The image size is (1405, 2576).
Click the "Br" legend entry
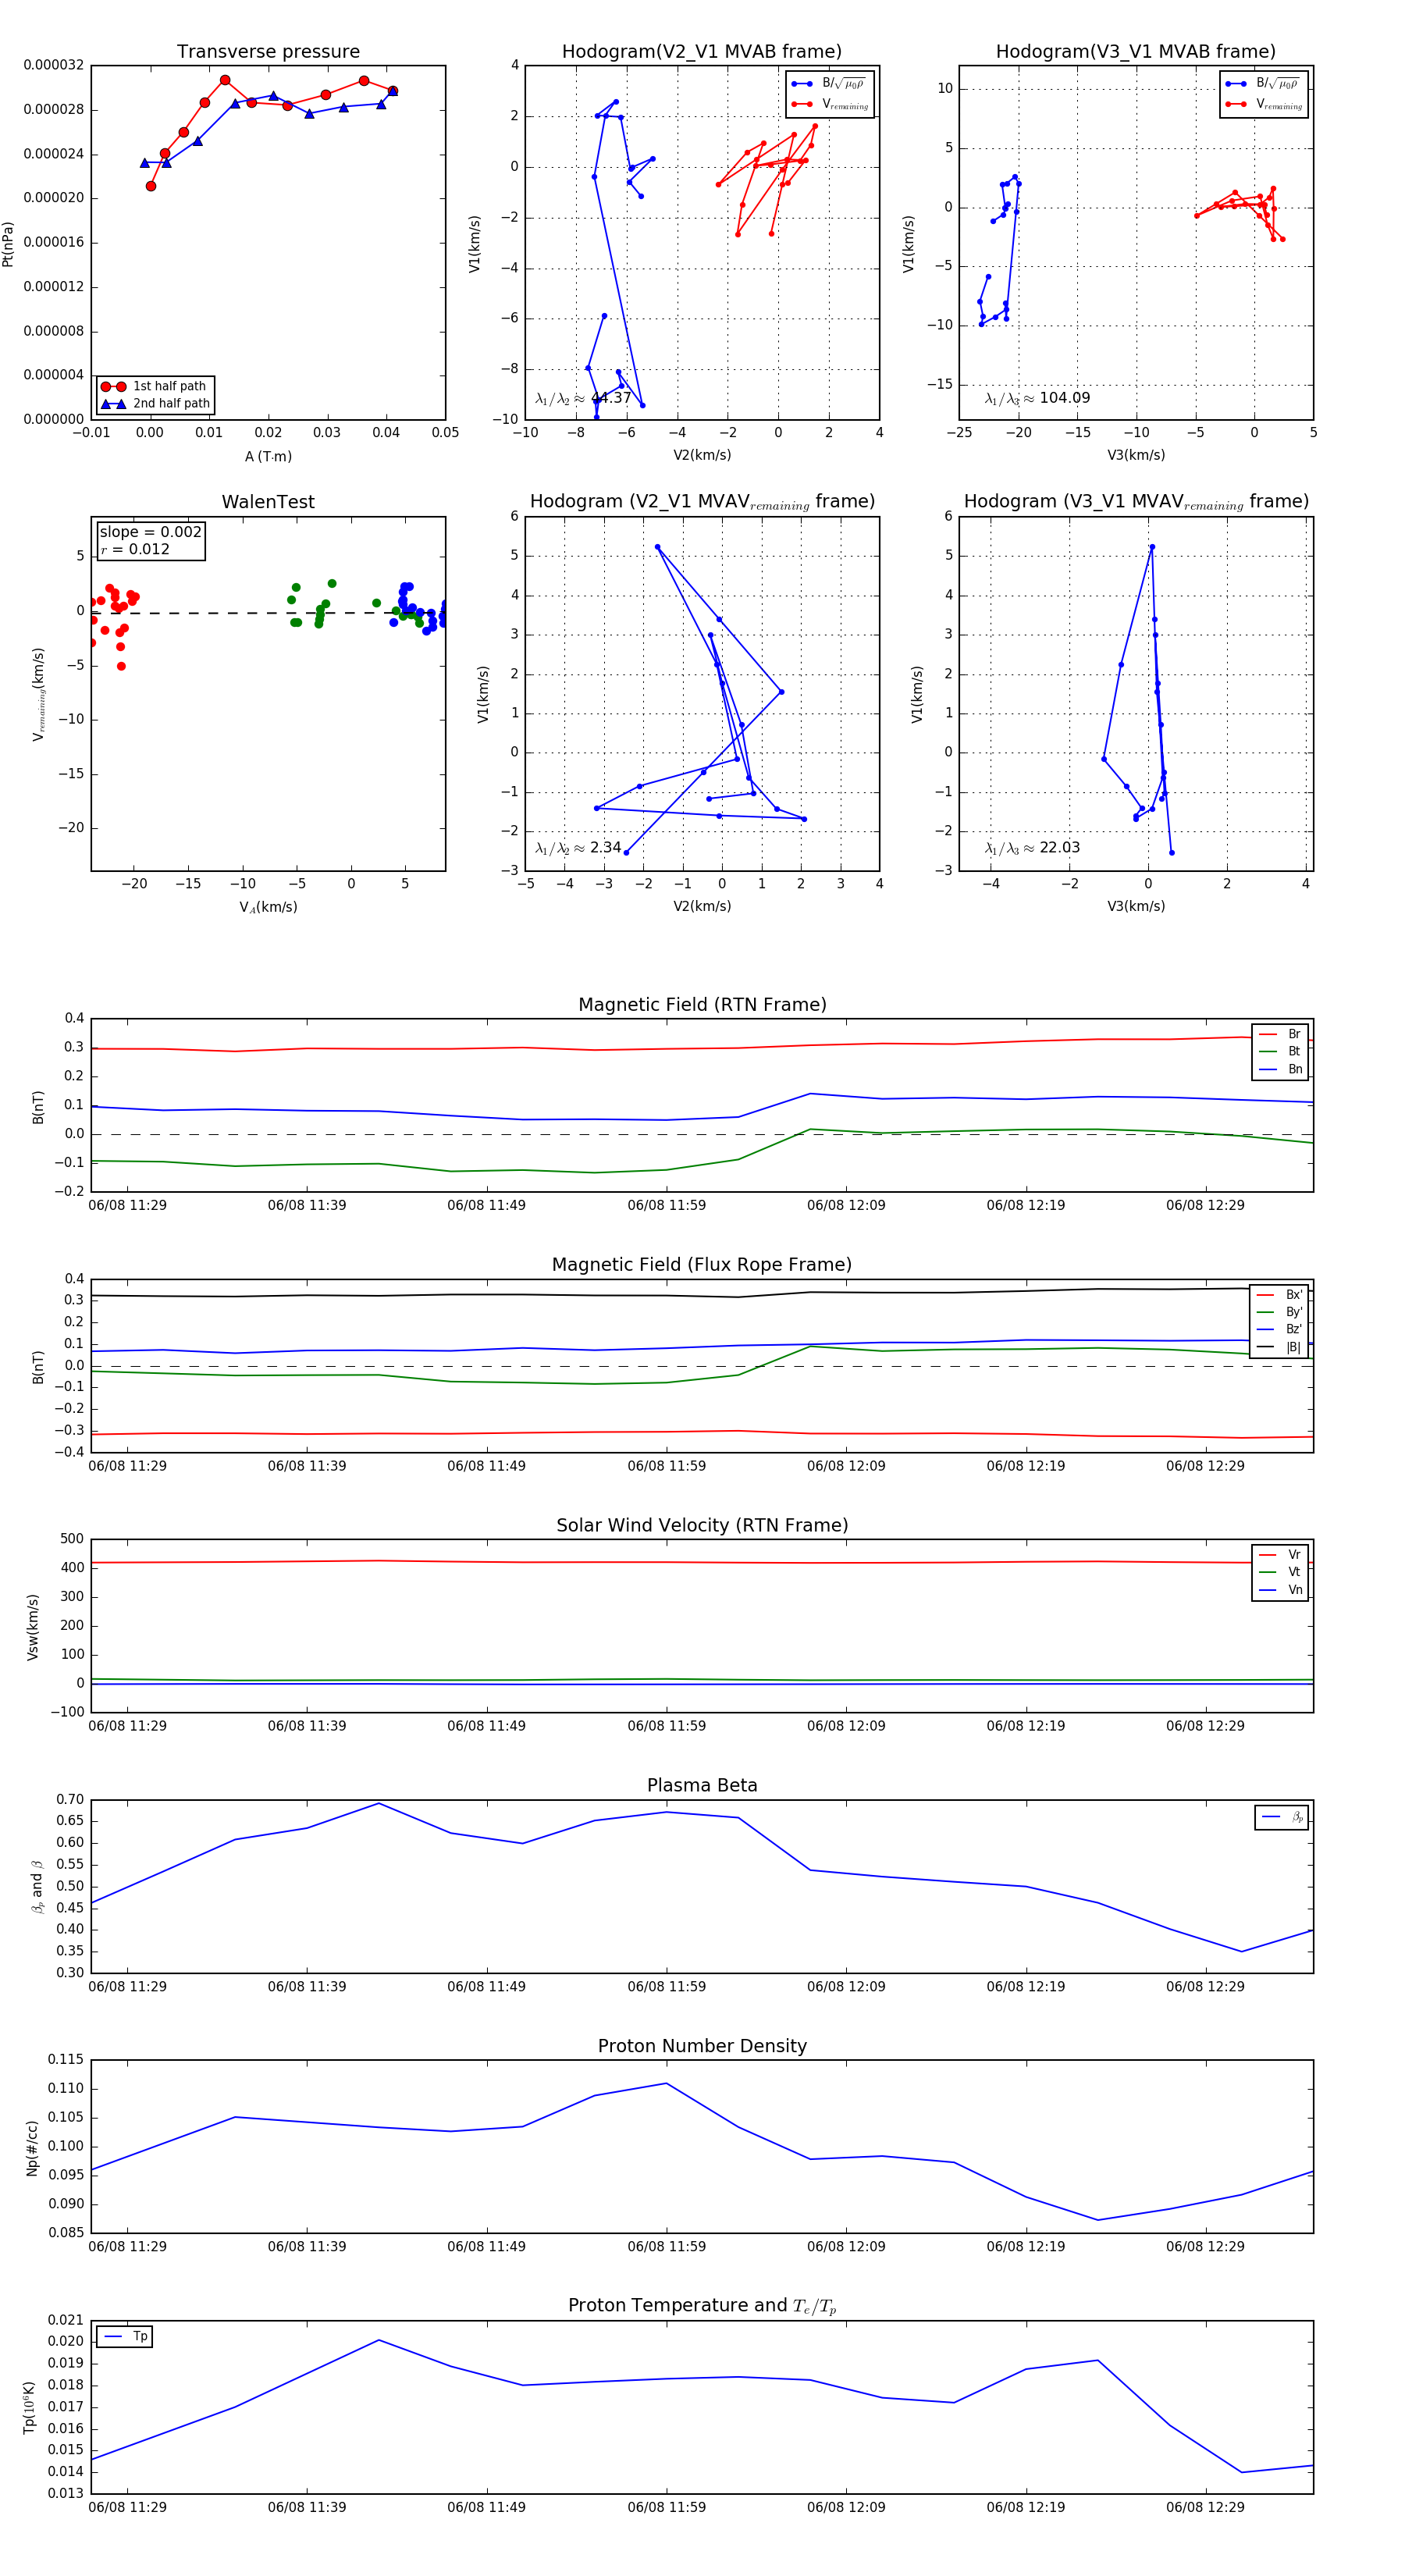point(1280,1034)
